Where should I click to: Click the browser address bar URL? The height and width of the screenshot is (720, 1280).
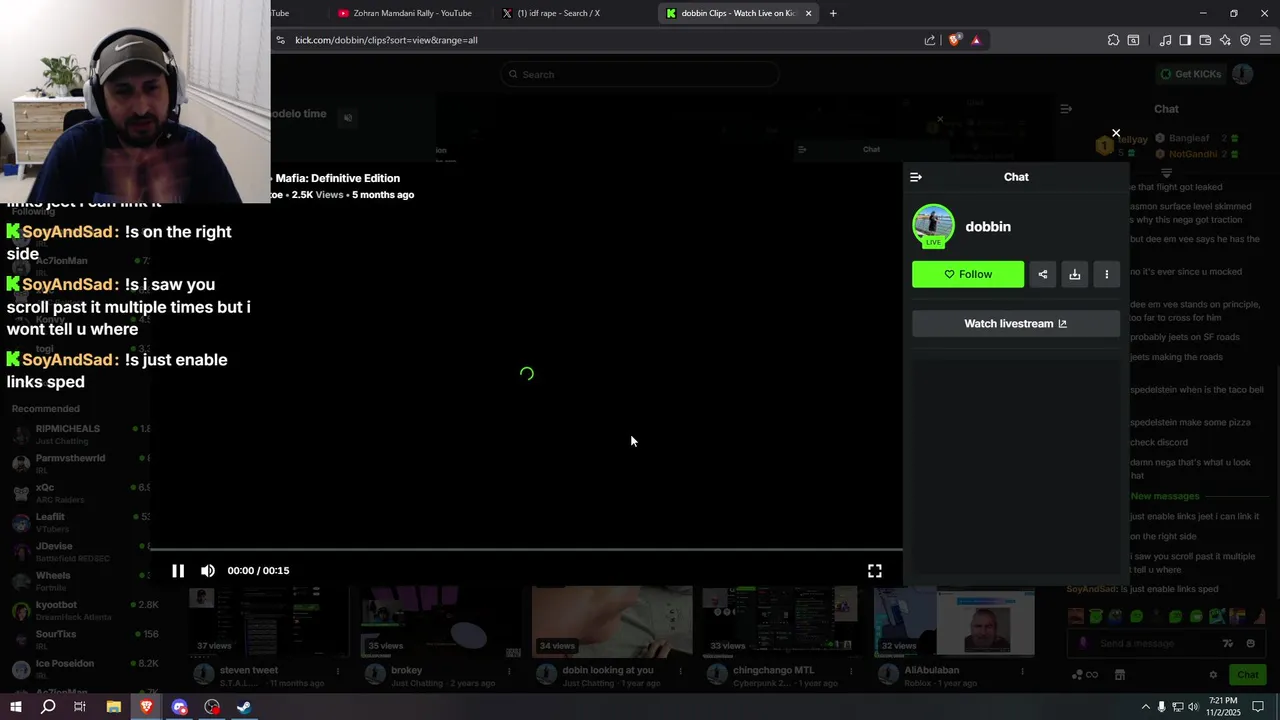point(387,40)
